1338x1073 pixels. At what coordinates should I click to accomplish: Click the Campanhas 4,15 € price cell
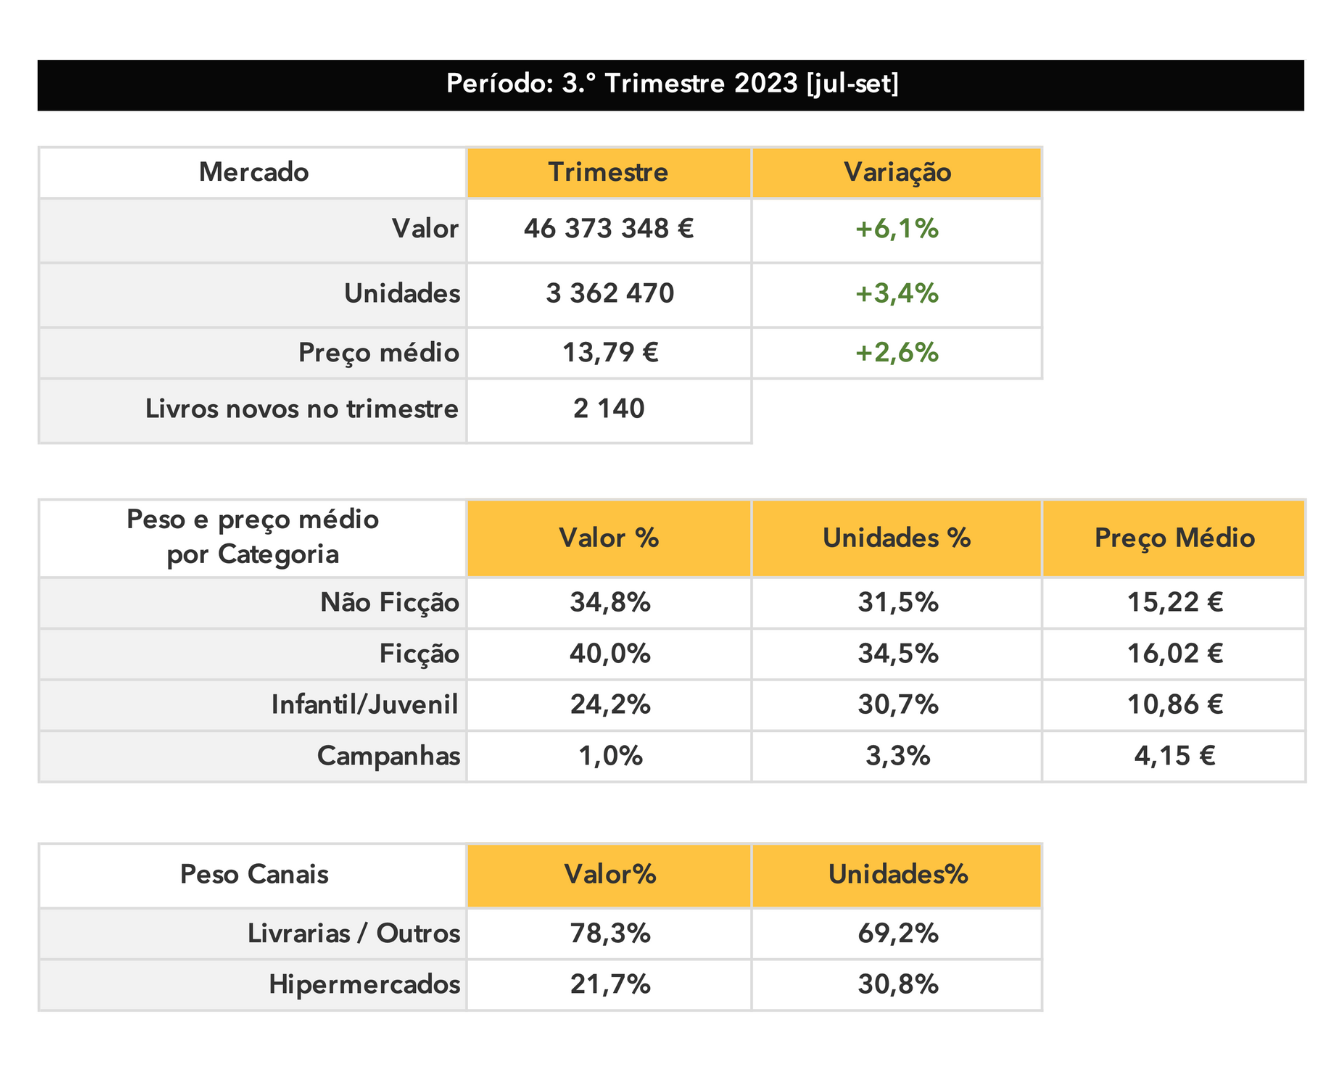1174,756
